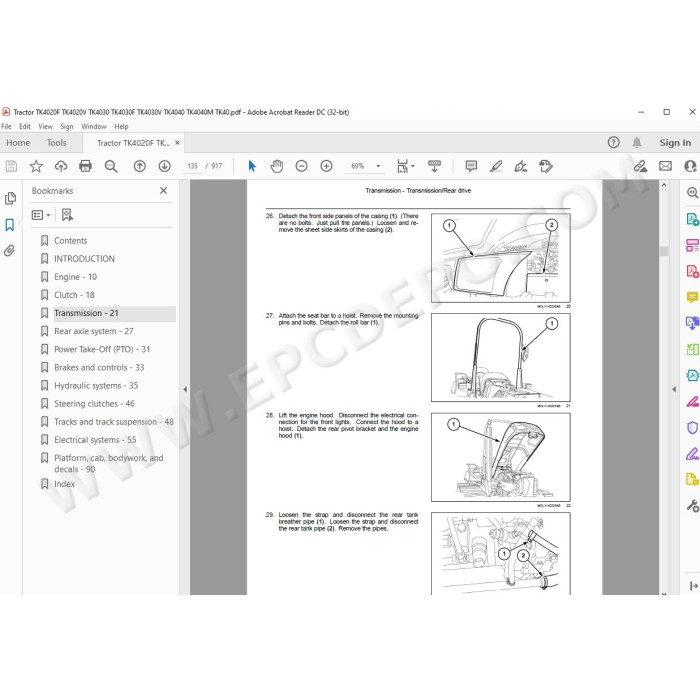This screenshot has width=700, height=700.
Task: Open the notifications bell
Action: click(x=637, y=142)
